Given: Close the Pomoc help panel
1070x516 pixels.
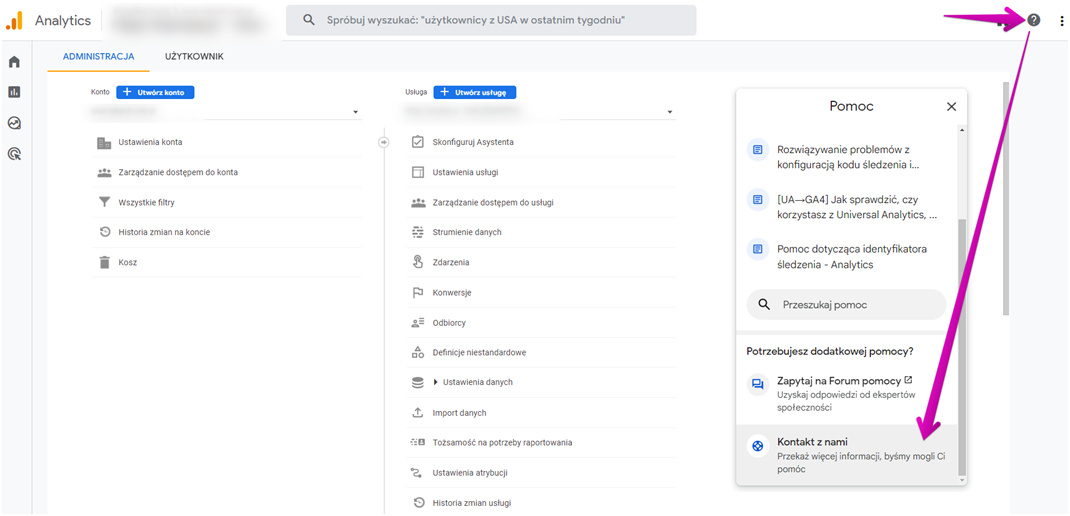Looking at the screenshot, I should (x=951, y=106).
